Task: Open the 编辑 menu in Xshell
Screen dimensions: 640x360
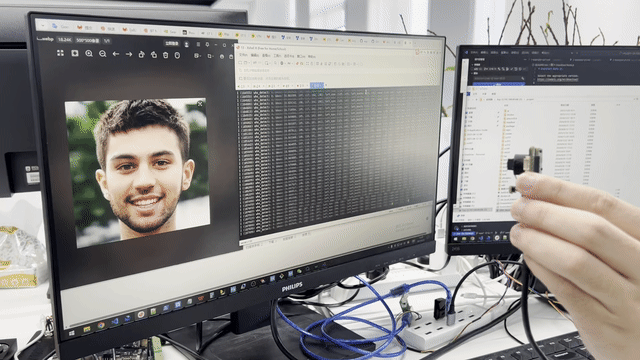Action: click(x=255, y=55)
